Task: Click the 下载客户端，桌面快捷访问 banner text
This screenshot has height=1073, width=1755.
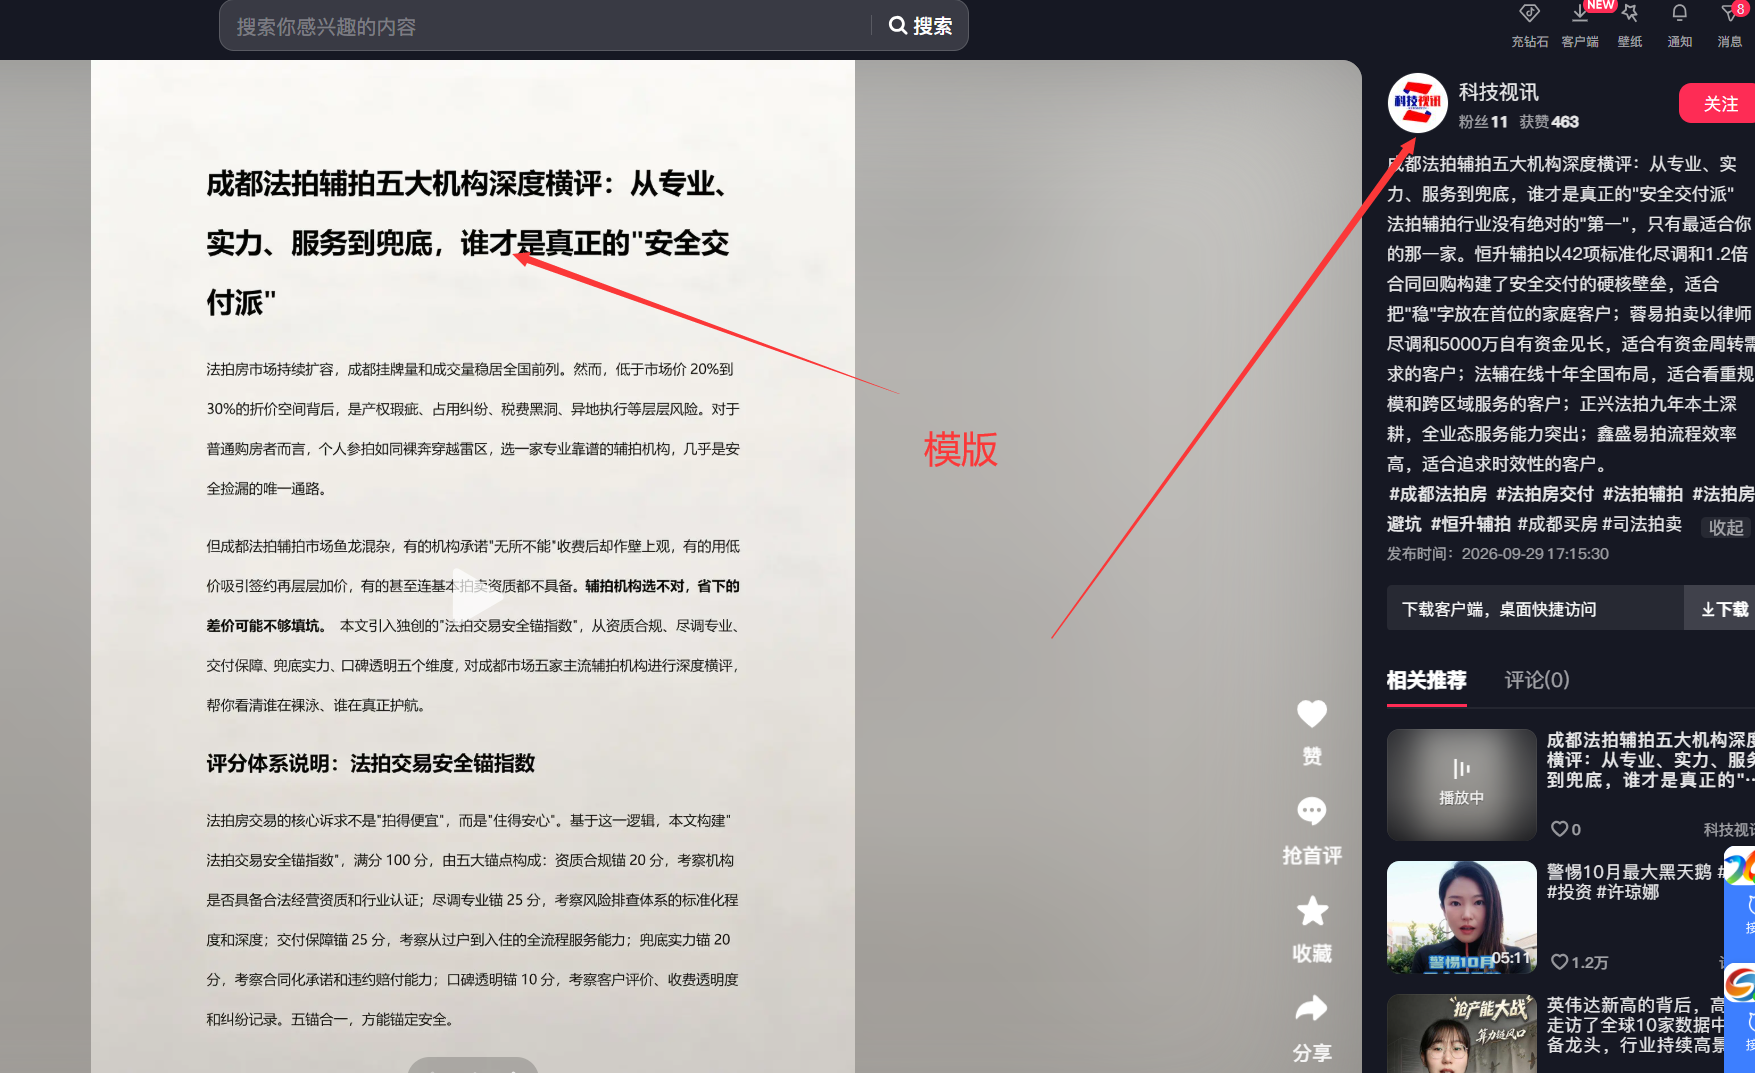Action: (1498, 609)
